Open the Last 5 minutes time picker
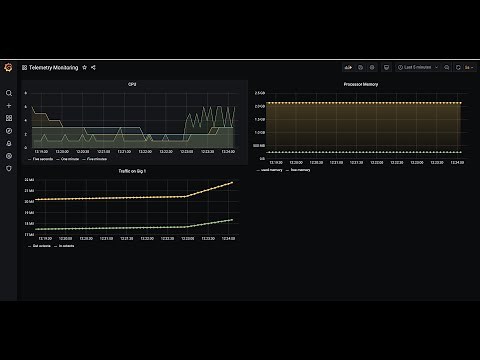Viewport: 480px width, 360px height. (418, 67)
